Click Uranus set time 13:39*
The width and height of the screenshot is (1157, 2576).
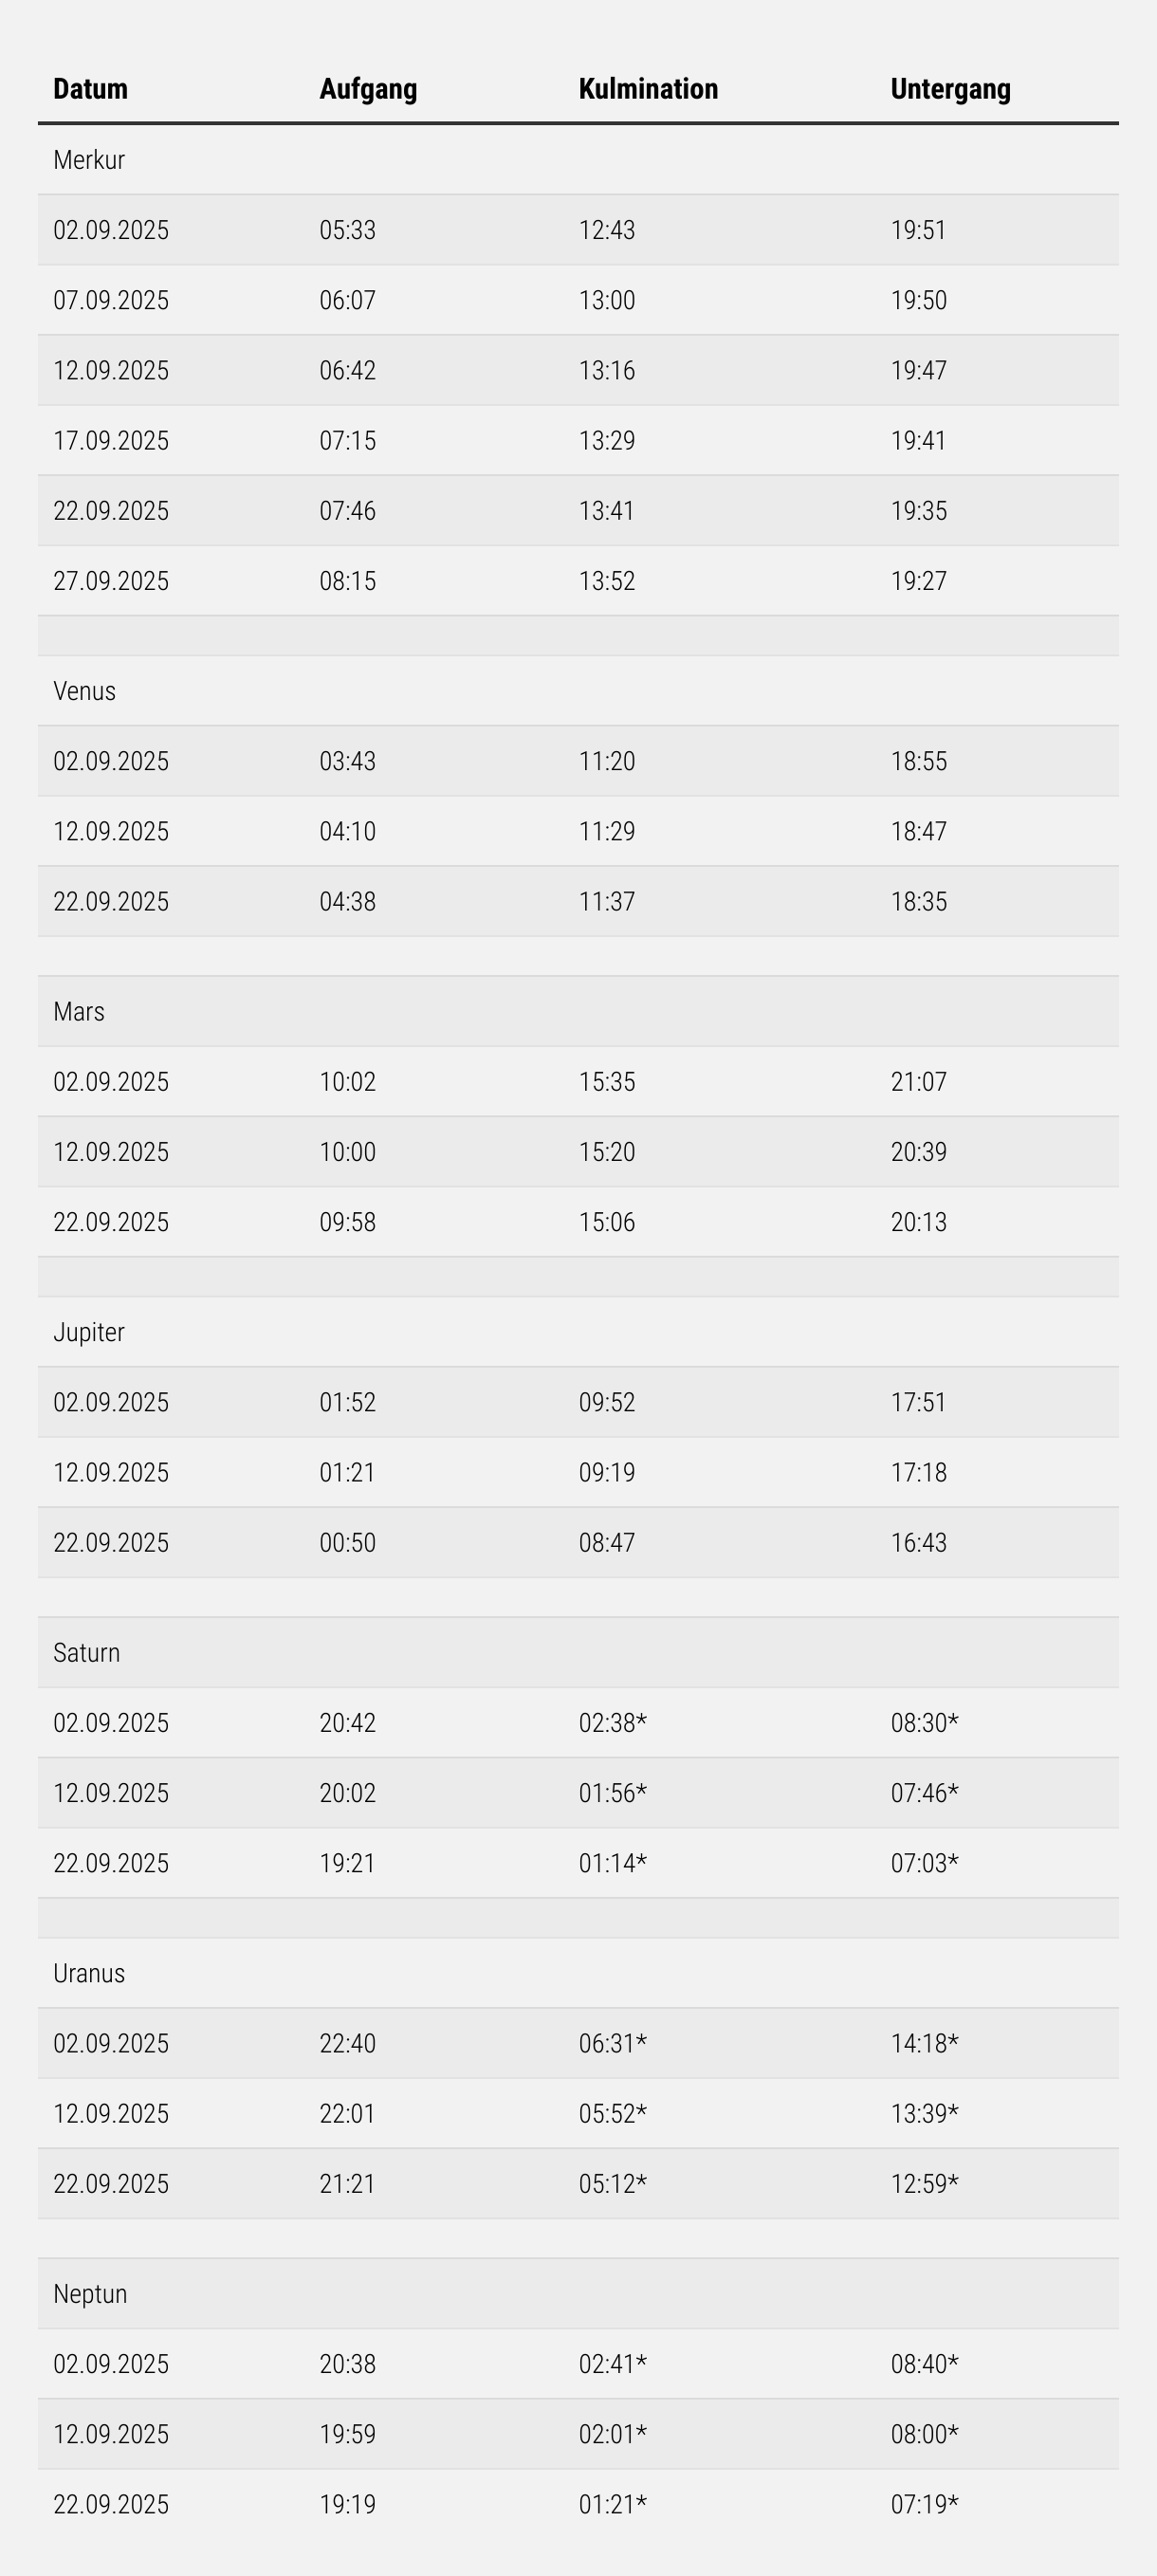[x=924, y=2113]
